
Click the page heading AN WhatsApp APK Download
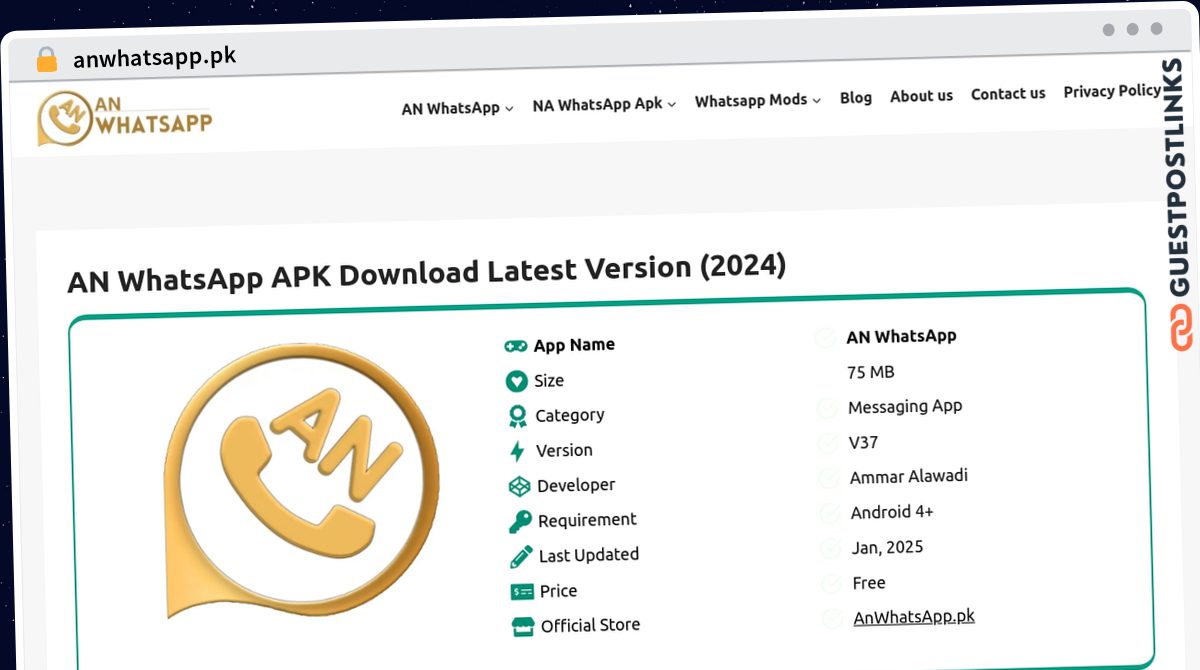click(x=427, y=273)
